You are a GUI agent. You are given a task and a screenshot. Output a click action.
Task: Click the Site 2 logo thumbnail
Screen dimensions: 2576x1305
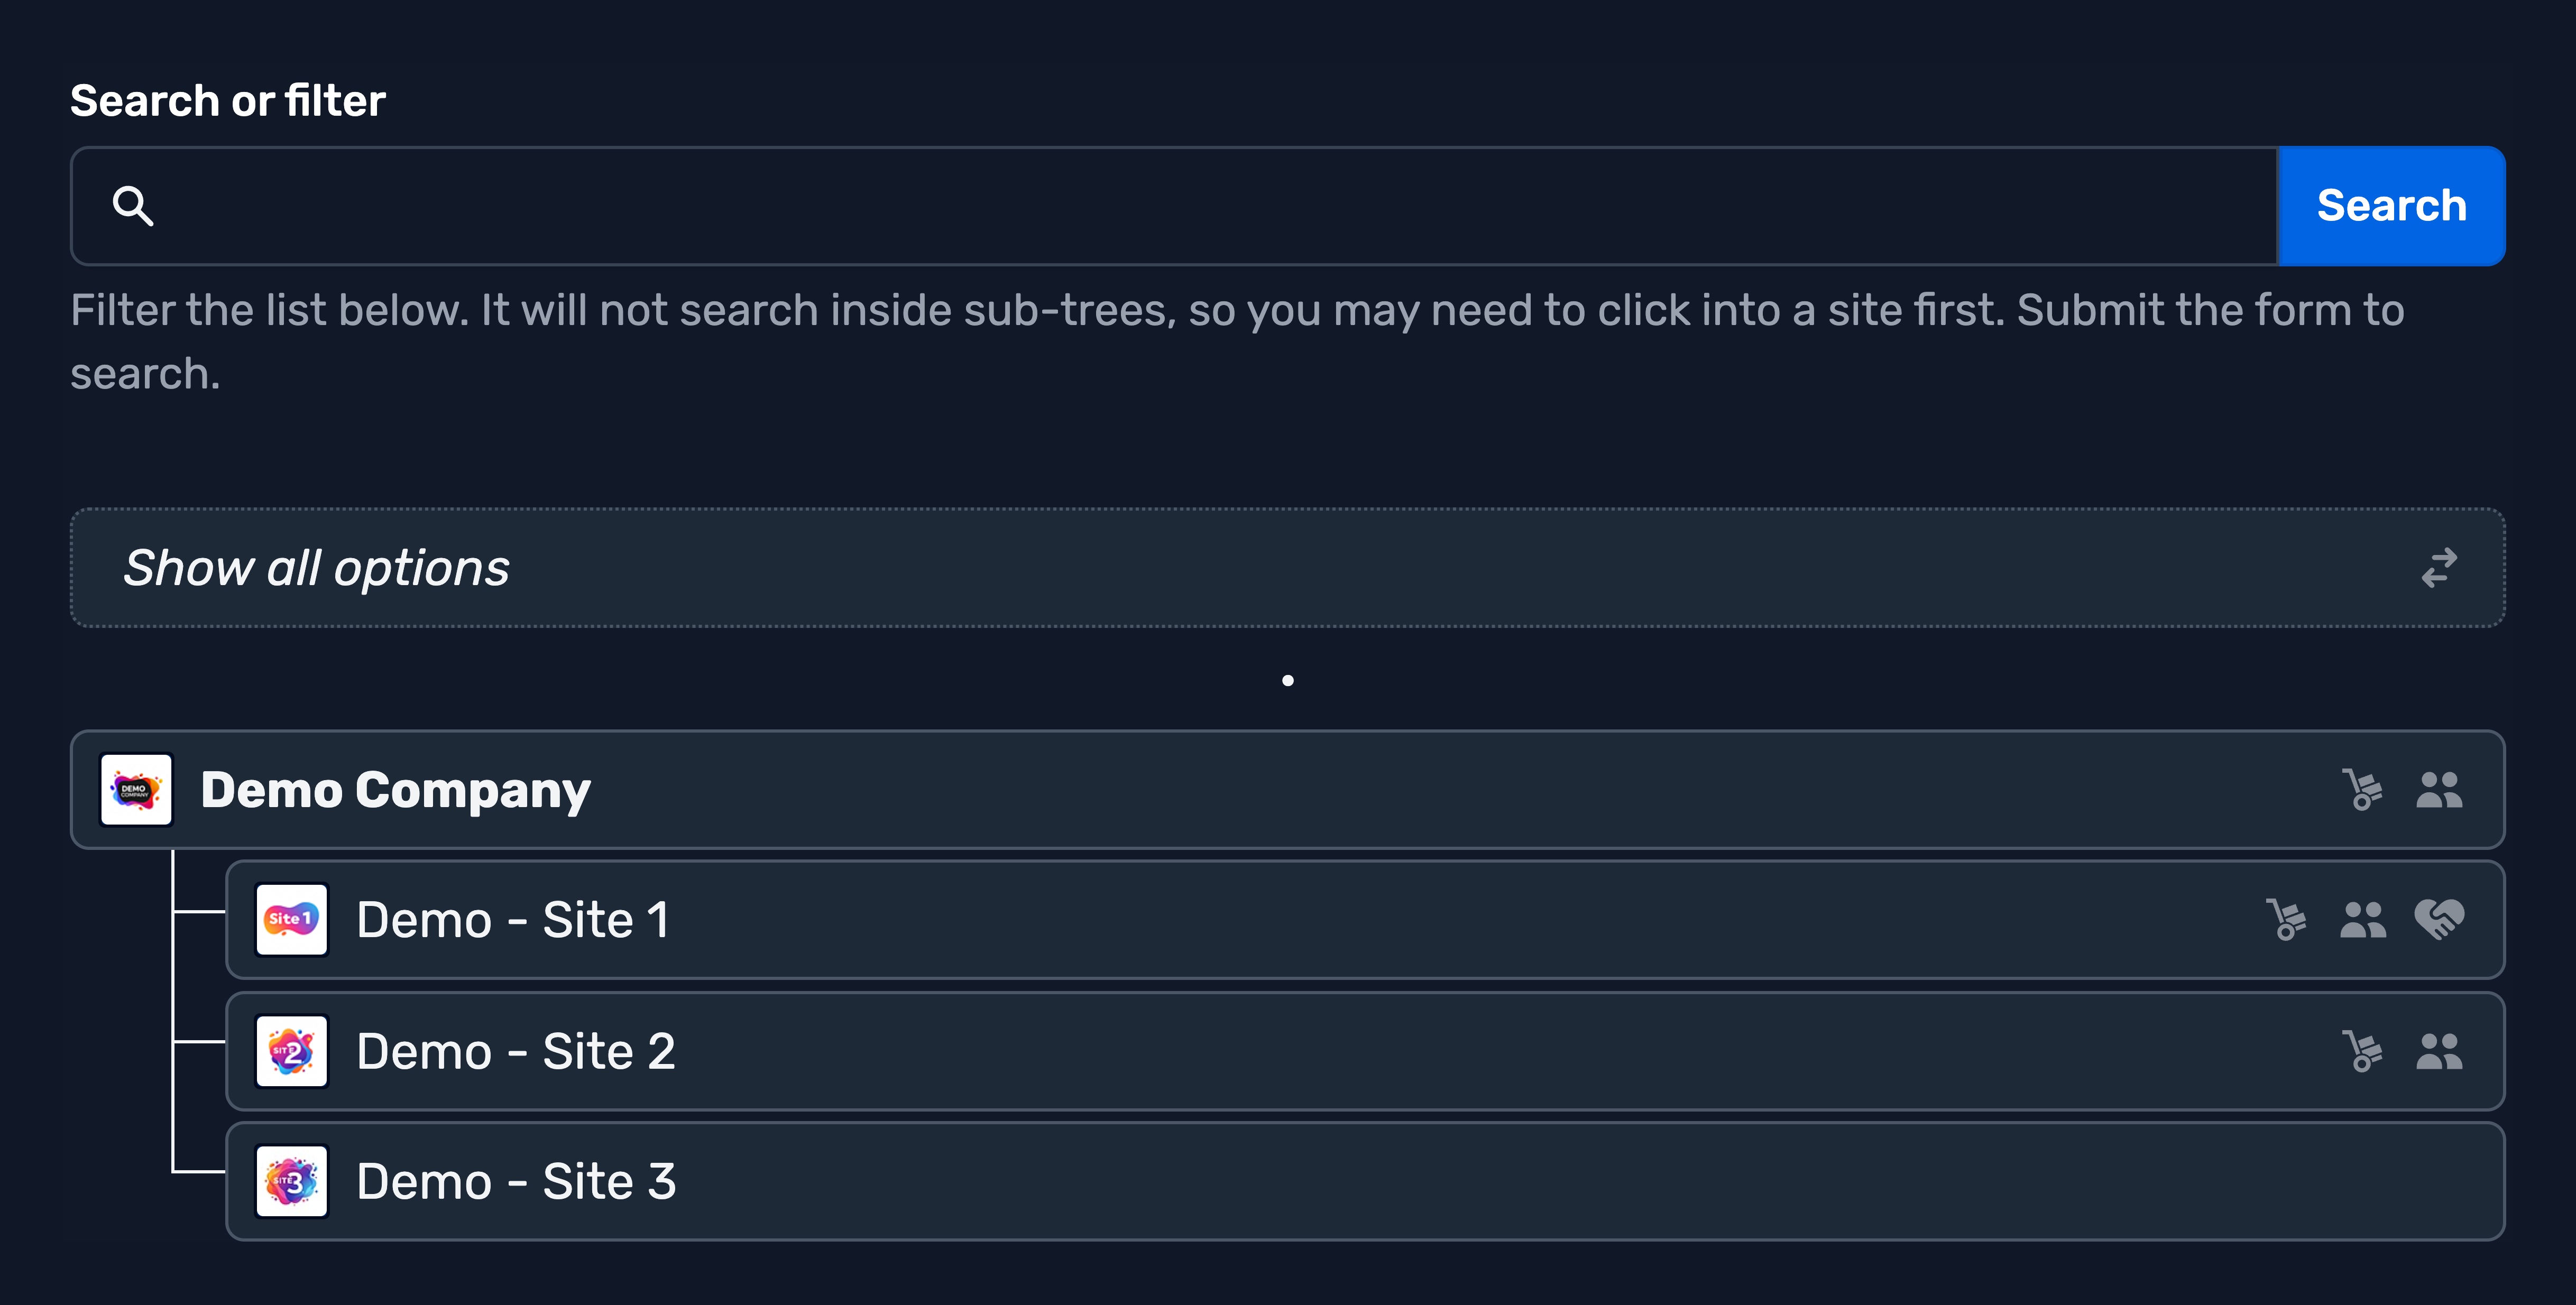tap(292, 1051)
